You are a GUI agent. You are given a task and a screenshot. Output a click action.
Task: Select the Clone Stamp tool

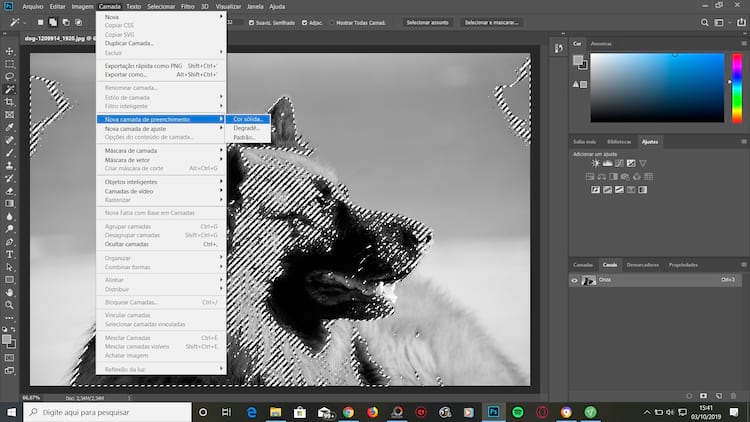(9, 166)
